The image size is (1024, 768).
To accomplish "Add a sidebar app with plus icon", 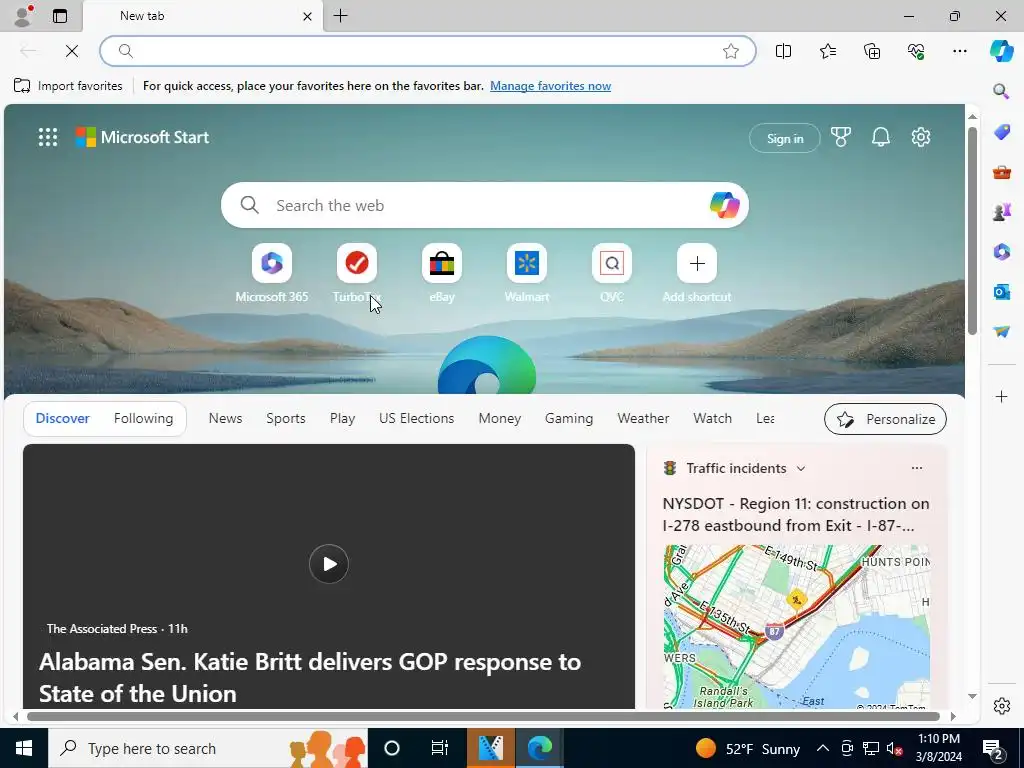I will click(x=1001, y=396).
